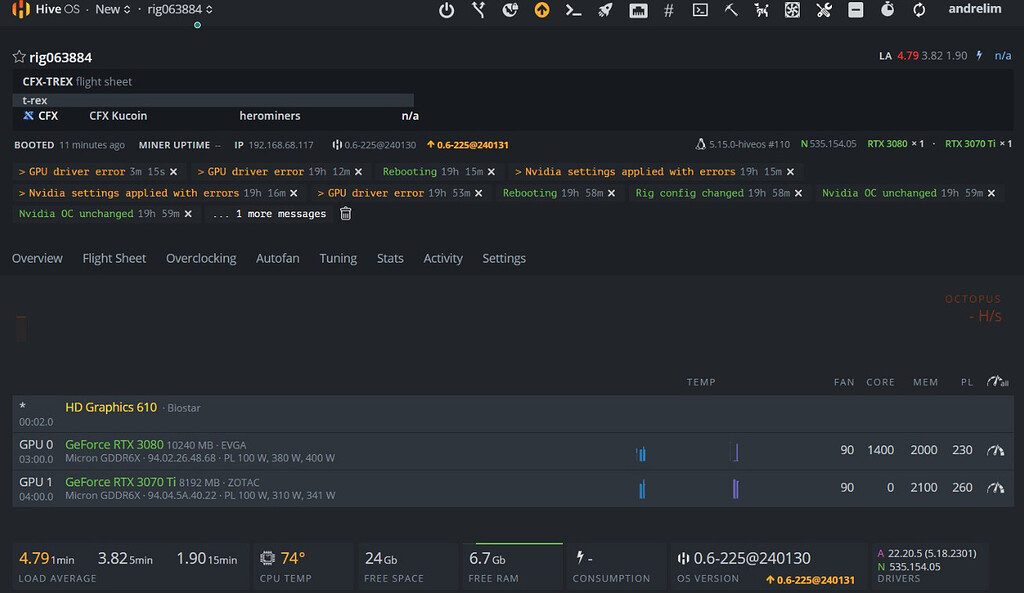The width and height of the screenshot is (1024, 593).
Task: Click the t-rex miner label
Action: tap(35, 100)
